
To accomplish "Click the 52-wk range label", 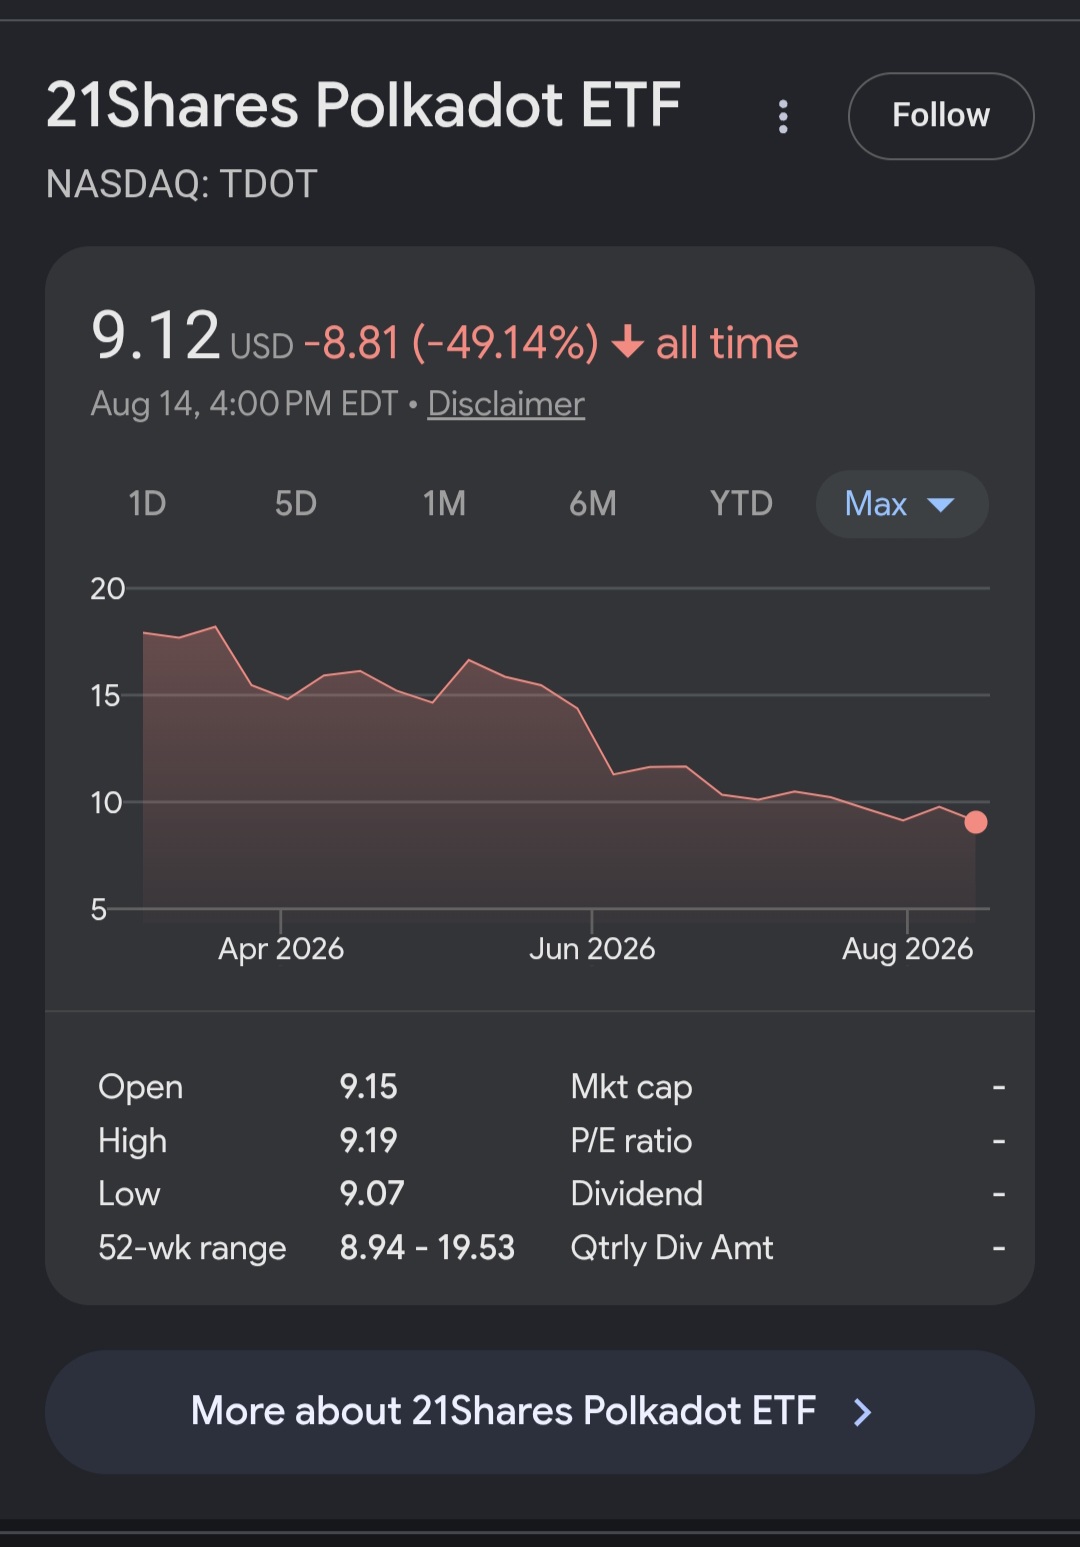I will 192,1248.
